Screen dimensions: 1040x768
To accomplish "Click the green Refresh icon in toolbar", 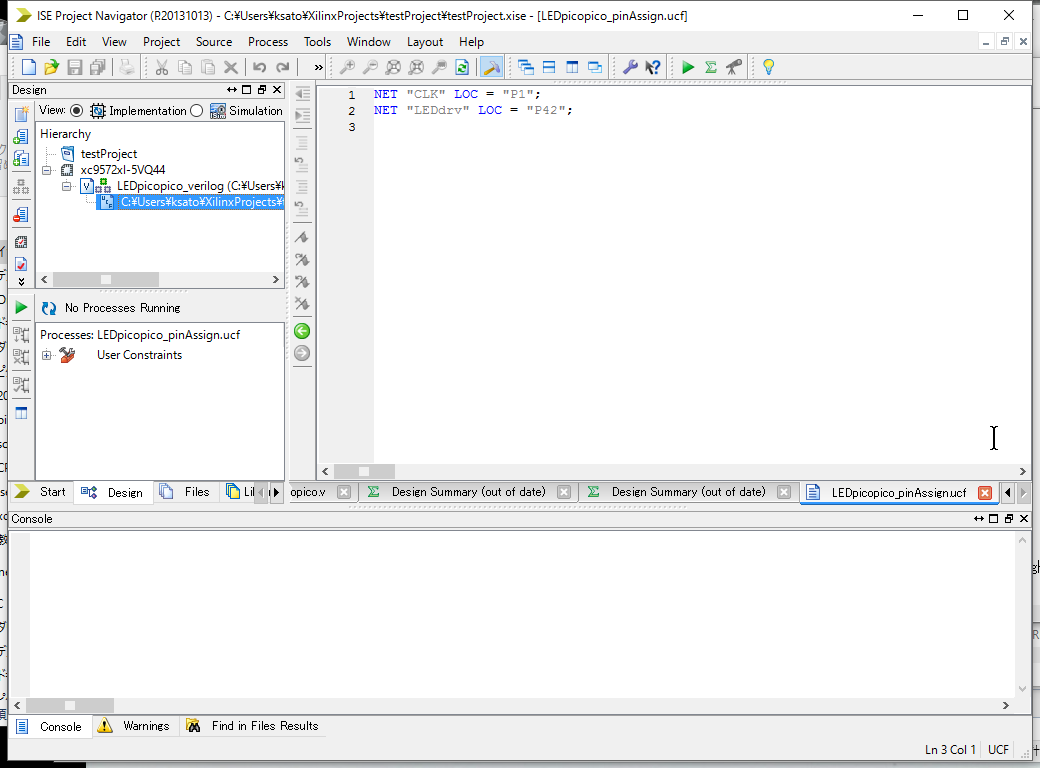I will point(462,67).
